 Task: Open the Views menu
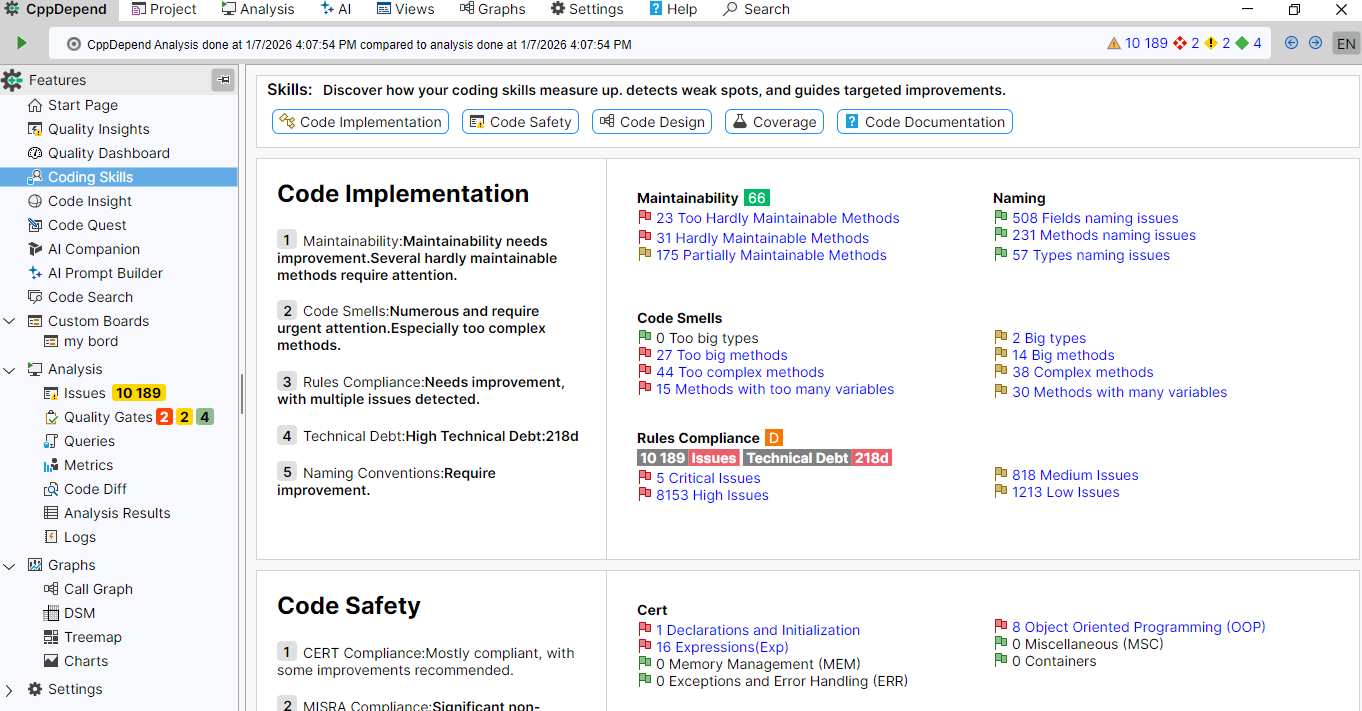click(405, 9)
